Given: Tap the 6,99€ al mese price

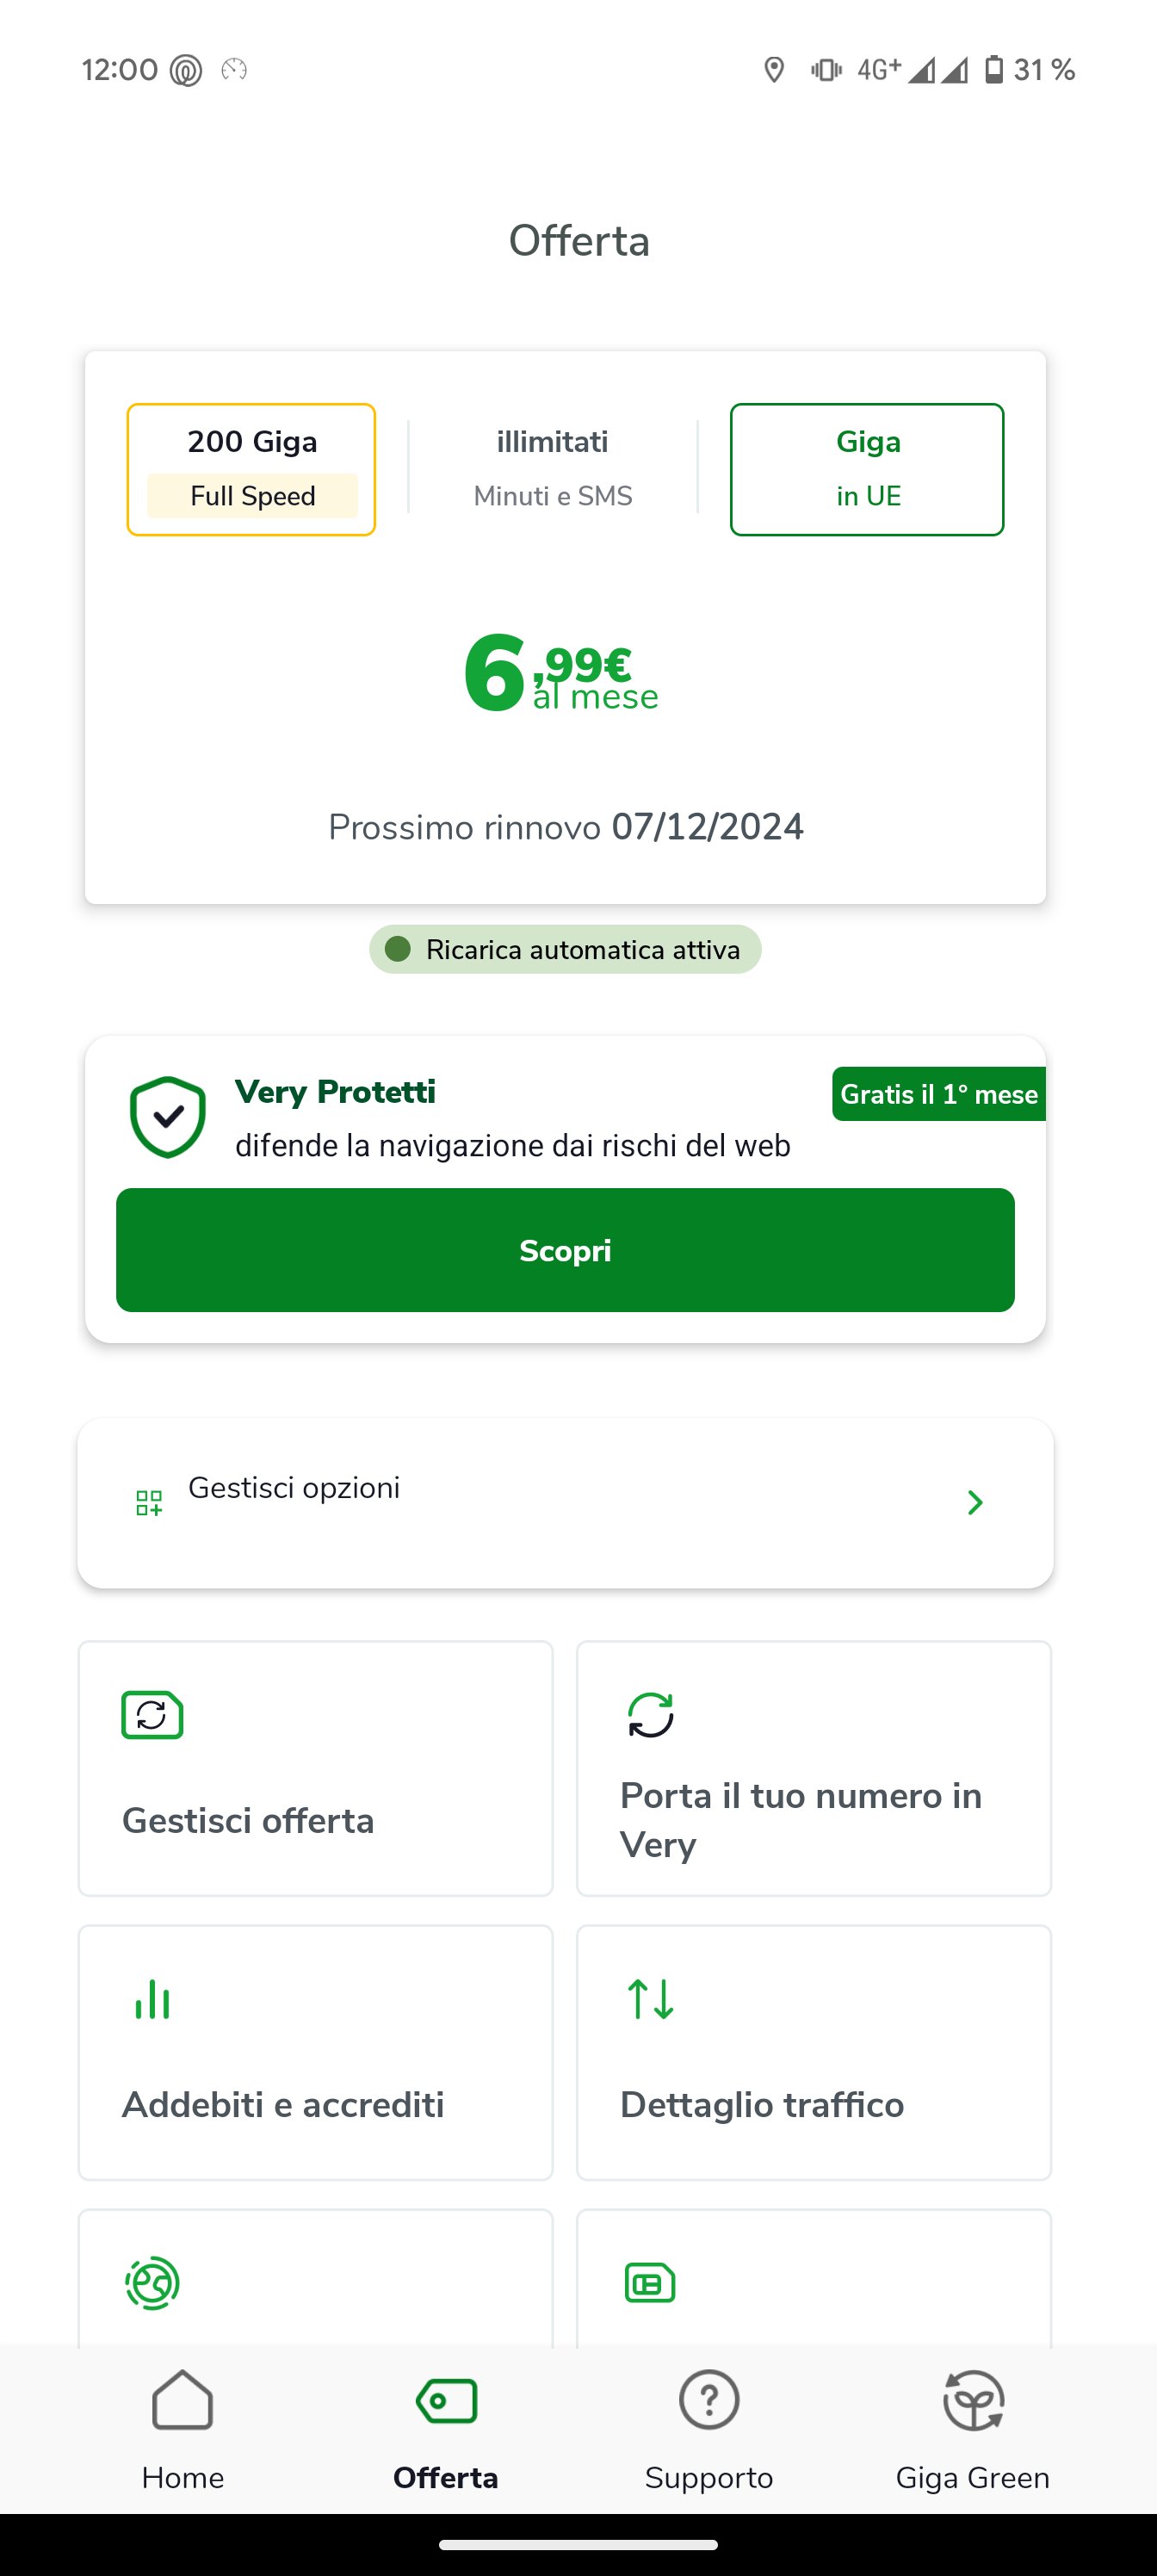Looking at the screenshot, I should point(562,674).
